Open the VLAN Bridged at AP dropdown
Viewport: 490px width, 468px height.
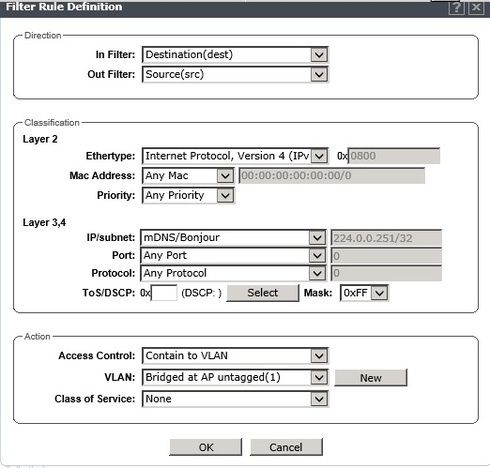point(235,377)
